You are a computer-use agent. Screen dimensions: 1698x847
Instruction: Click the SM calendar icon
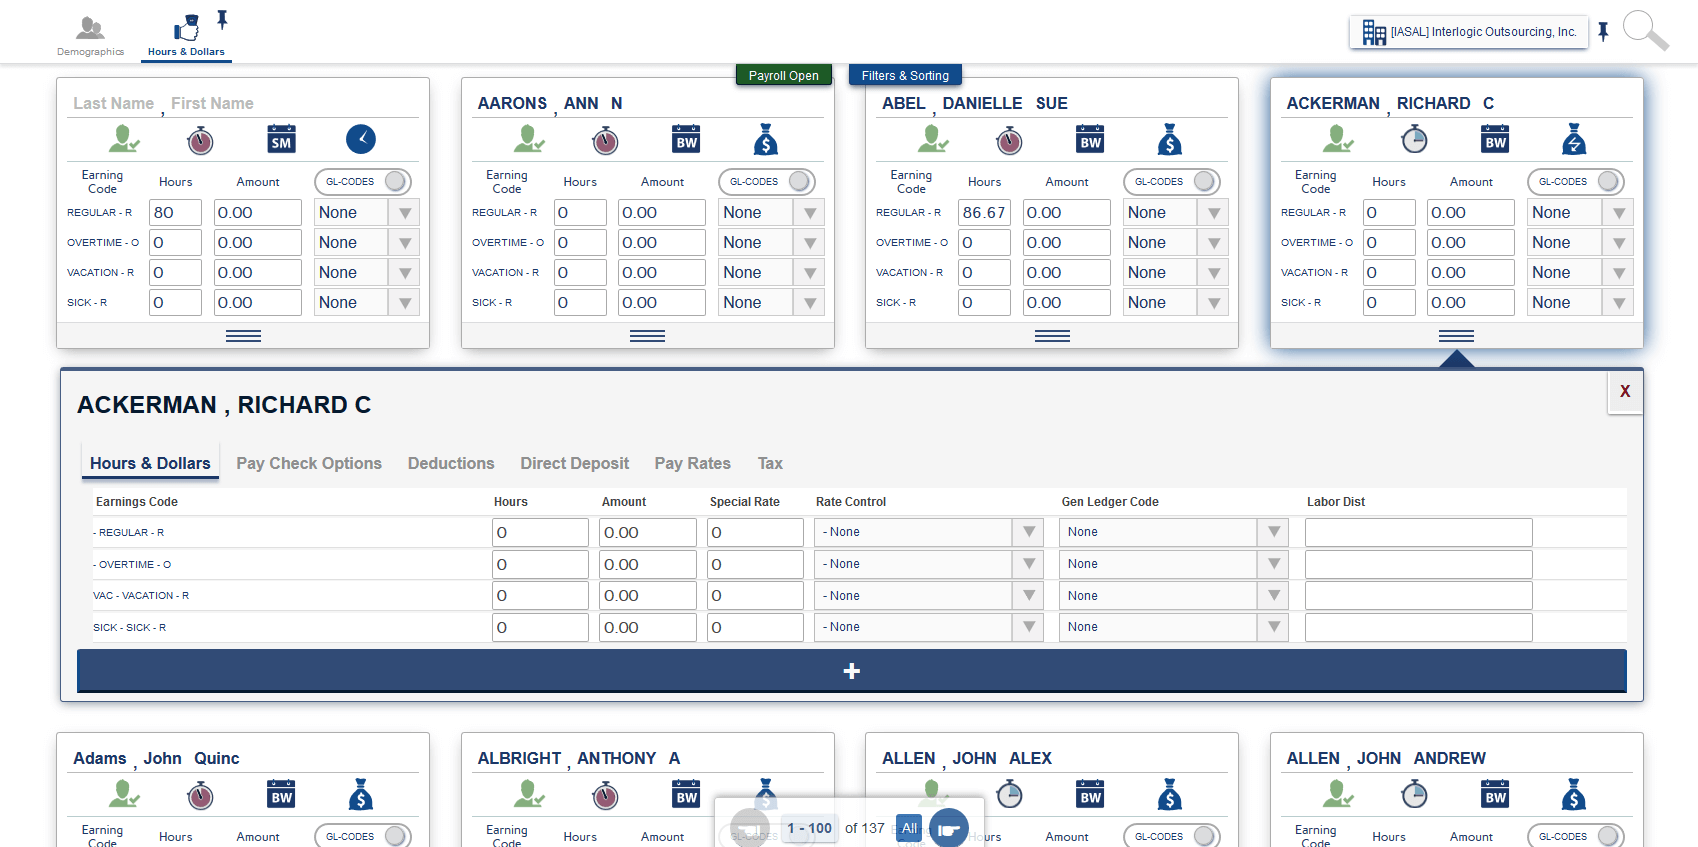(x=282, y=139)
